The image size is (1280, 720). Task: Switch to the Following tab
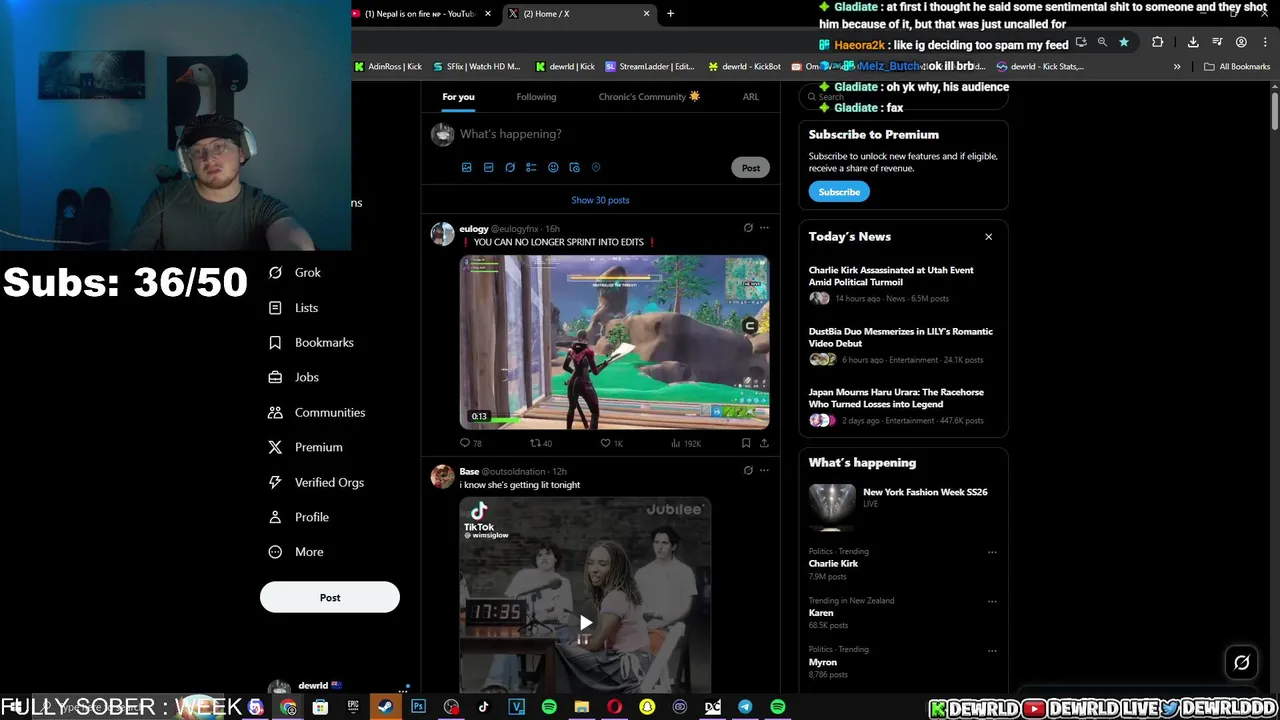coord(536,97)
